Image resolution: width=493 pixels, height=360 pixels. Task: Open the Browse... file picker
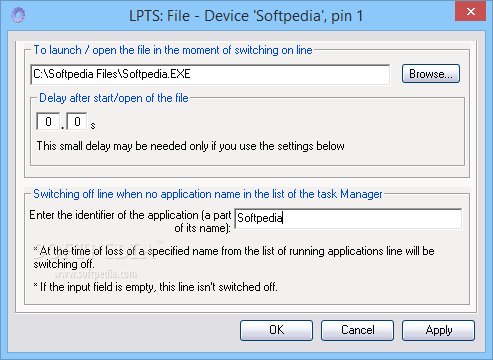point(431,74)
